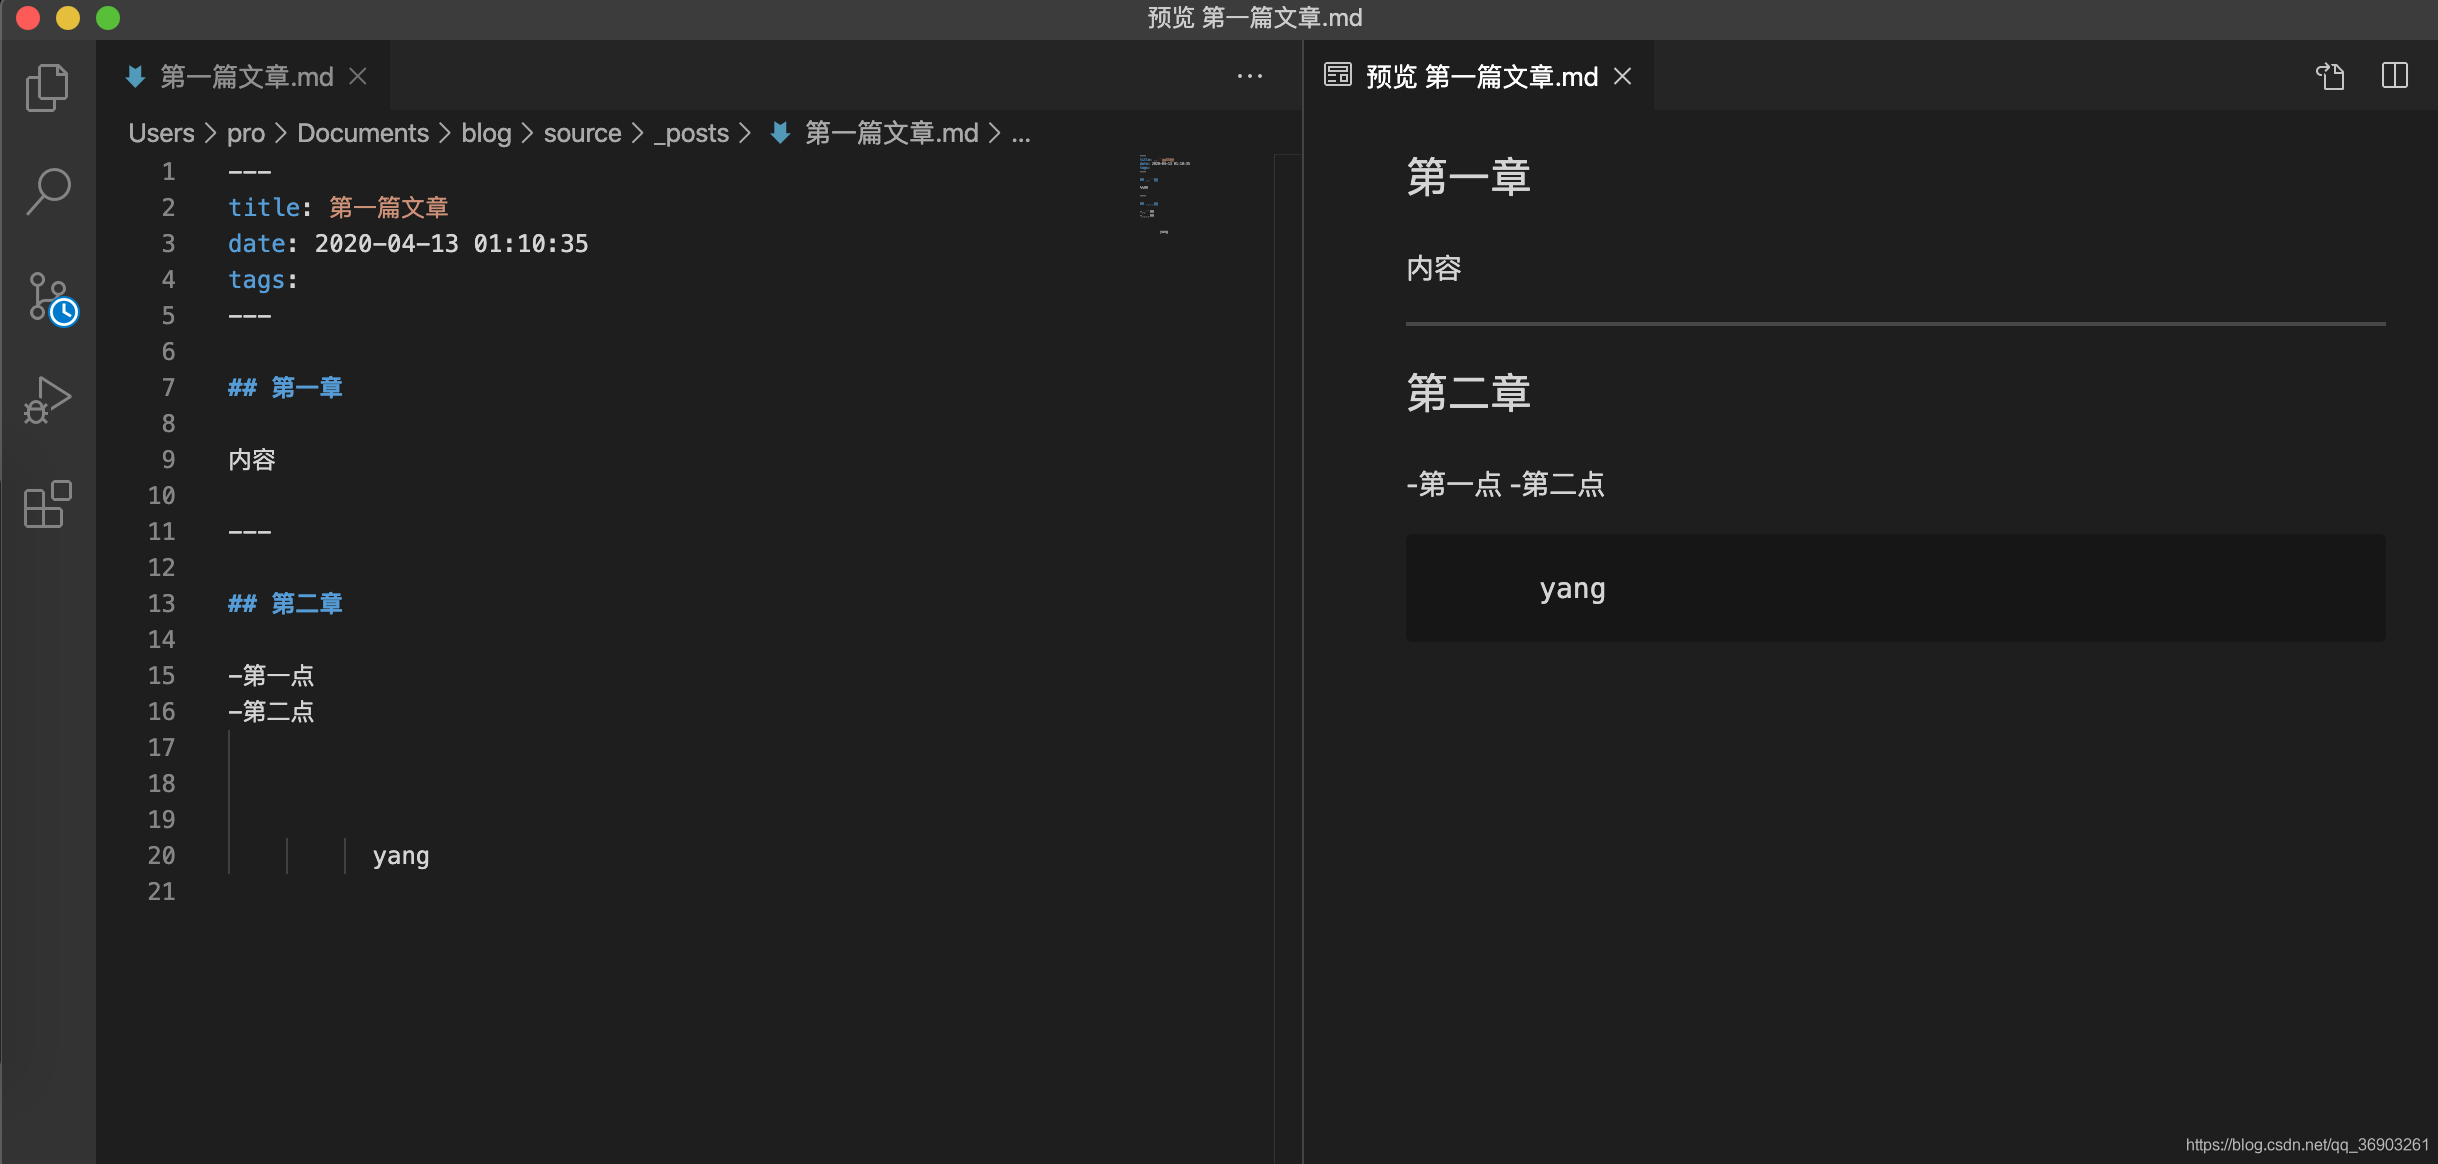
Task: Click the 内容 text on line 9
Action: 251,459
